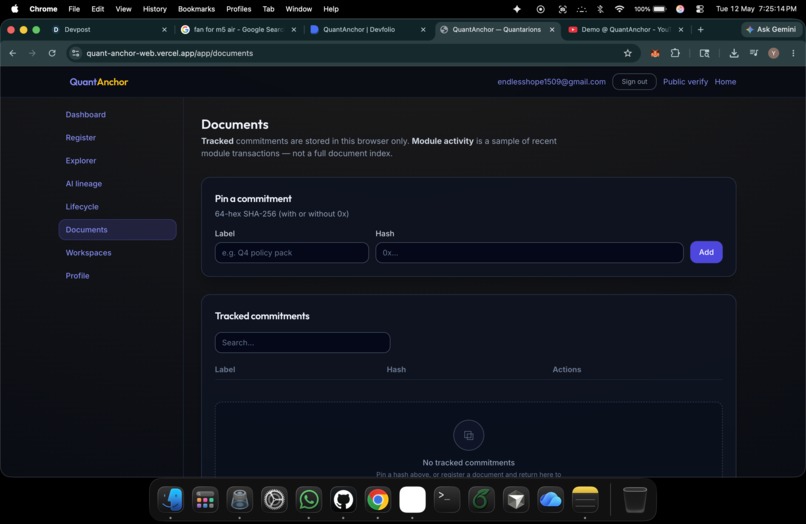
Task: Click the Hash input field
Action: click(529, 252)
